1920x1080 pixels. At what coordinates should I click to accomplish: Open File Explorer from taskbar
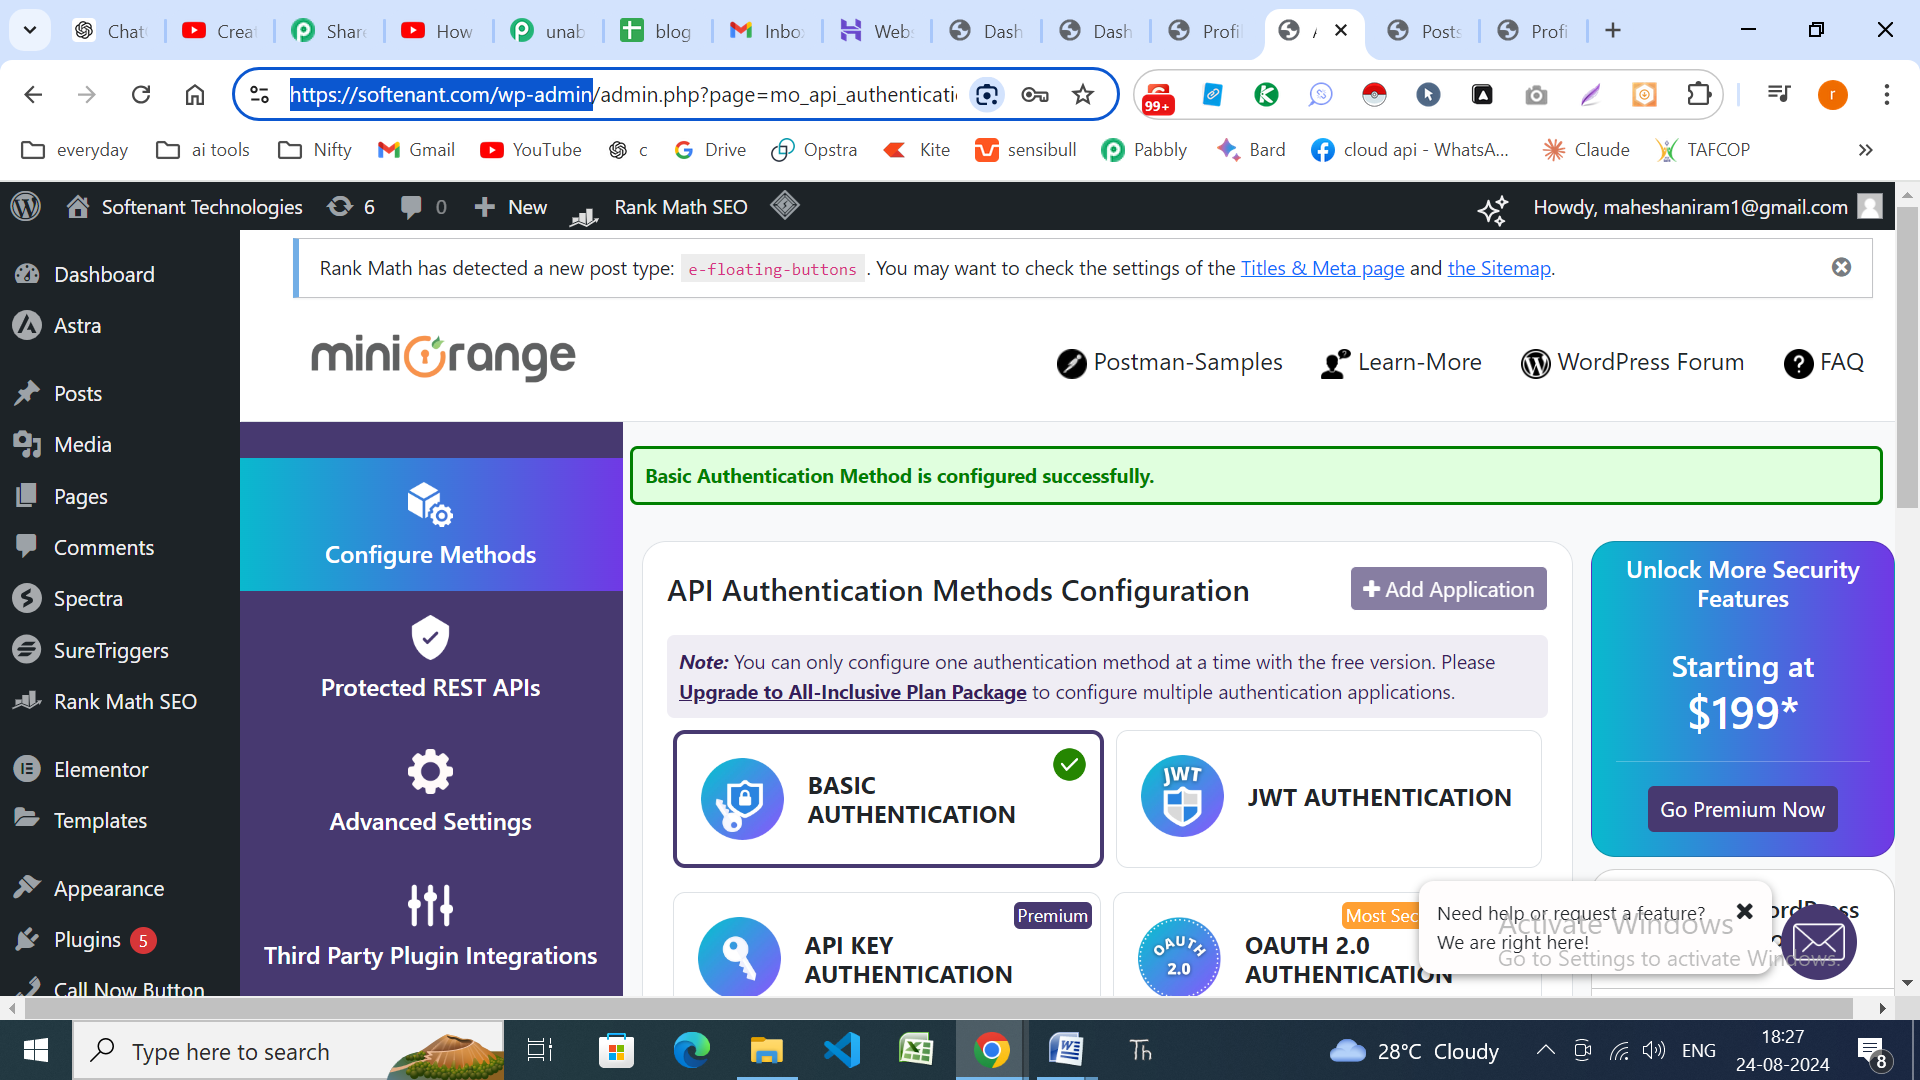click(766, 1051)
